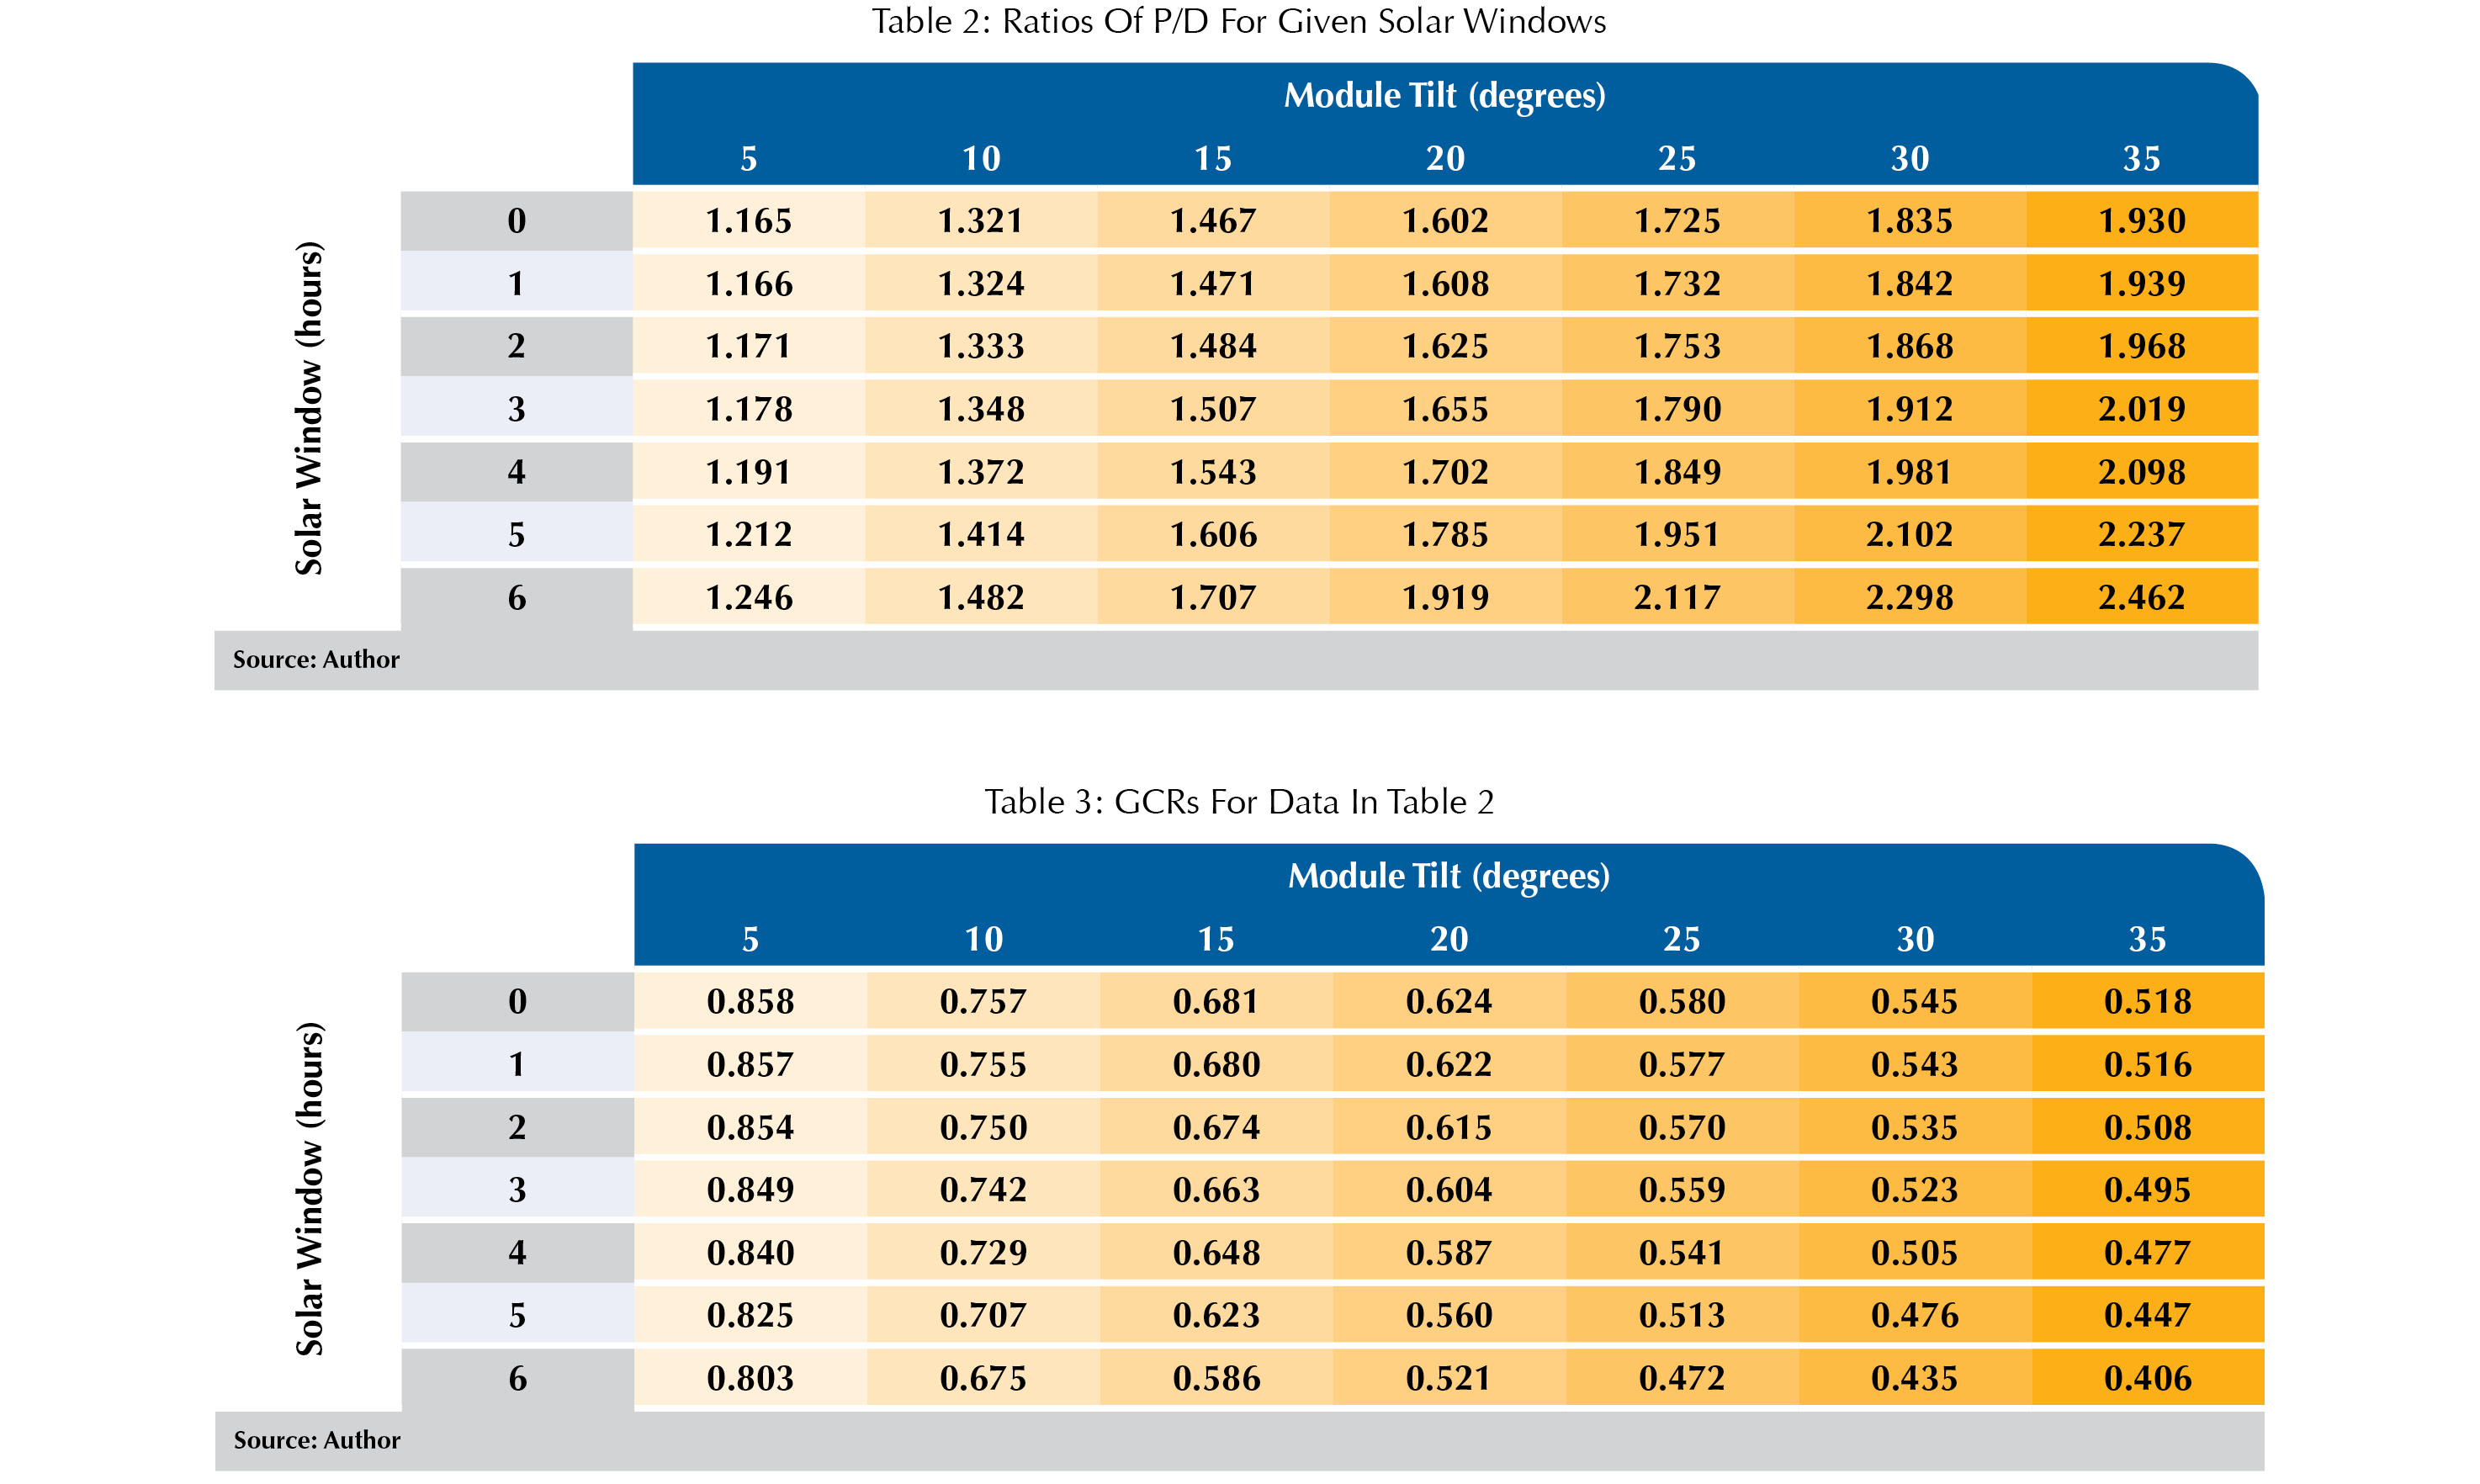Select row header 6 in Table 2

(x=516, y=598)
